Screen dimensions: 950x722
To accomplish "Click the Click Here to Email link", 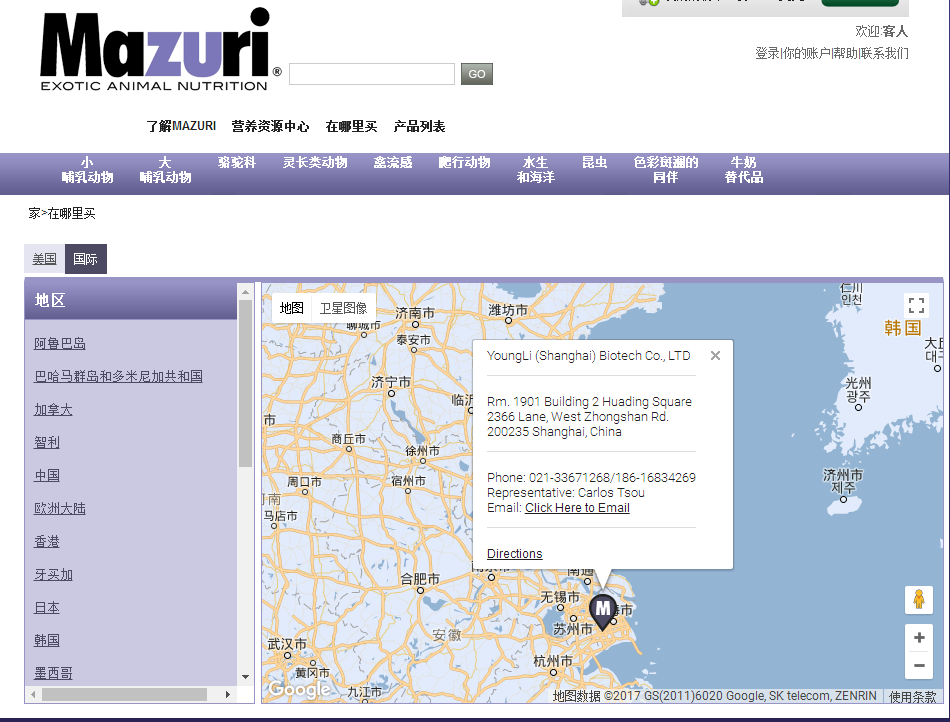I will coord(577,508).
